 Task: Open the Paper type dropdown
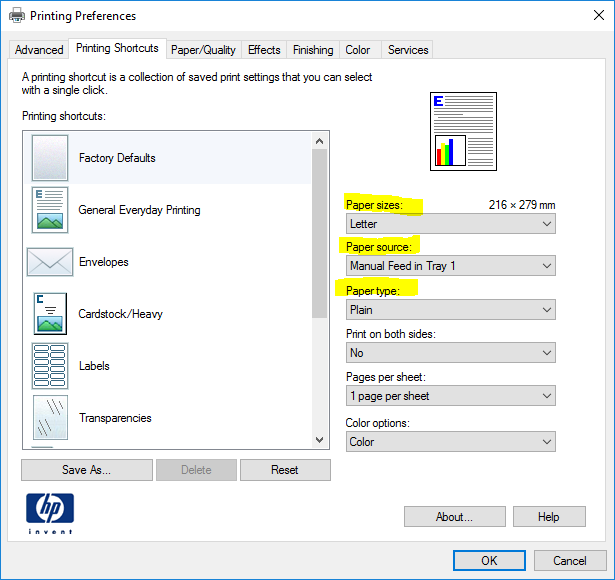[x=450, y=310]
